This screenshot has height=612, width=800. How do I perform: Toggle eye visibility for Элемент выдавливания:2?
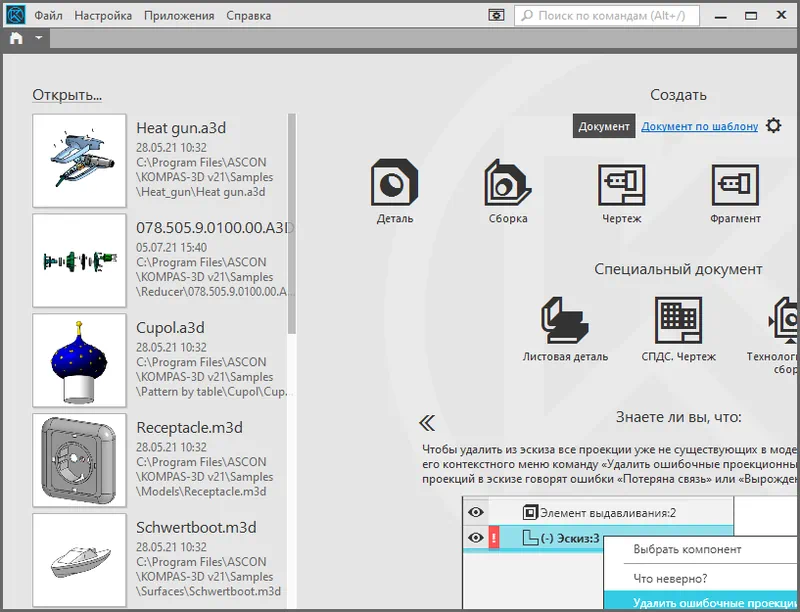point(476,512)
